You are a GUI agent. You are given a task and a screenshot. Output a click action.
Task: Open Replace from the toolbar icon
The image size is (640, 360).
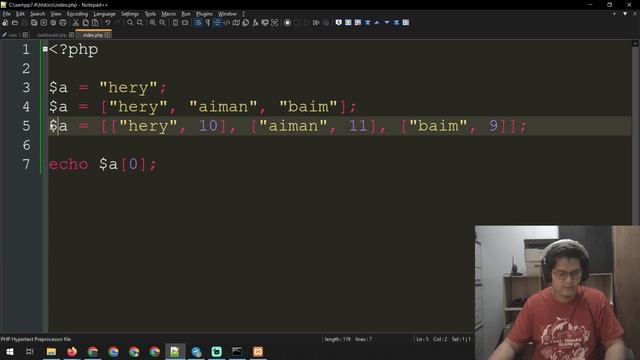140,23
